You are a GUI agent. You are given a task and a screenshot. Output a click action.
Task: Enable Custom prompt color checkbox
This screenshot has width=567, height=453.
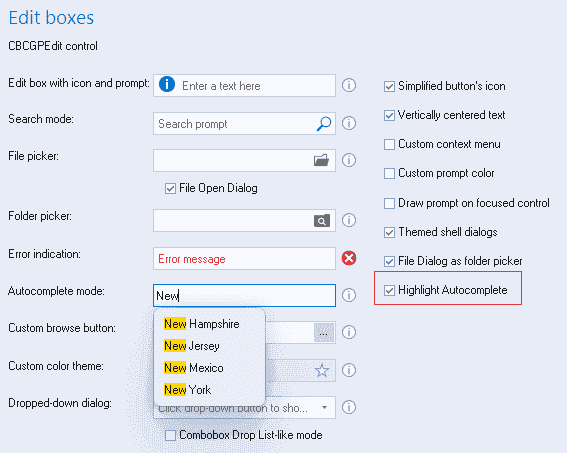389,174
